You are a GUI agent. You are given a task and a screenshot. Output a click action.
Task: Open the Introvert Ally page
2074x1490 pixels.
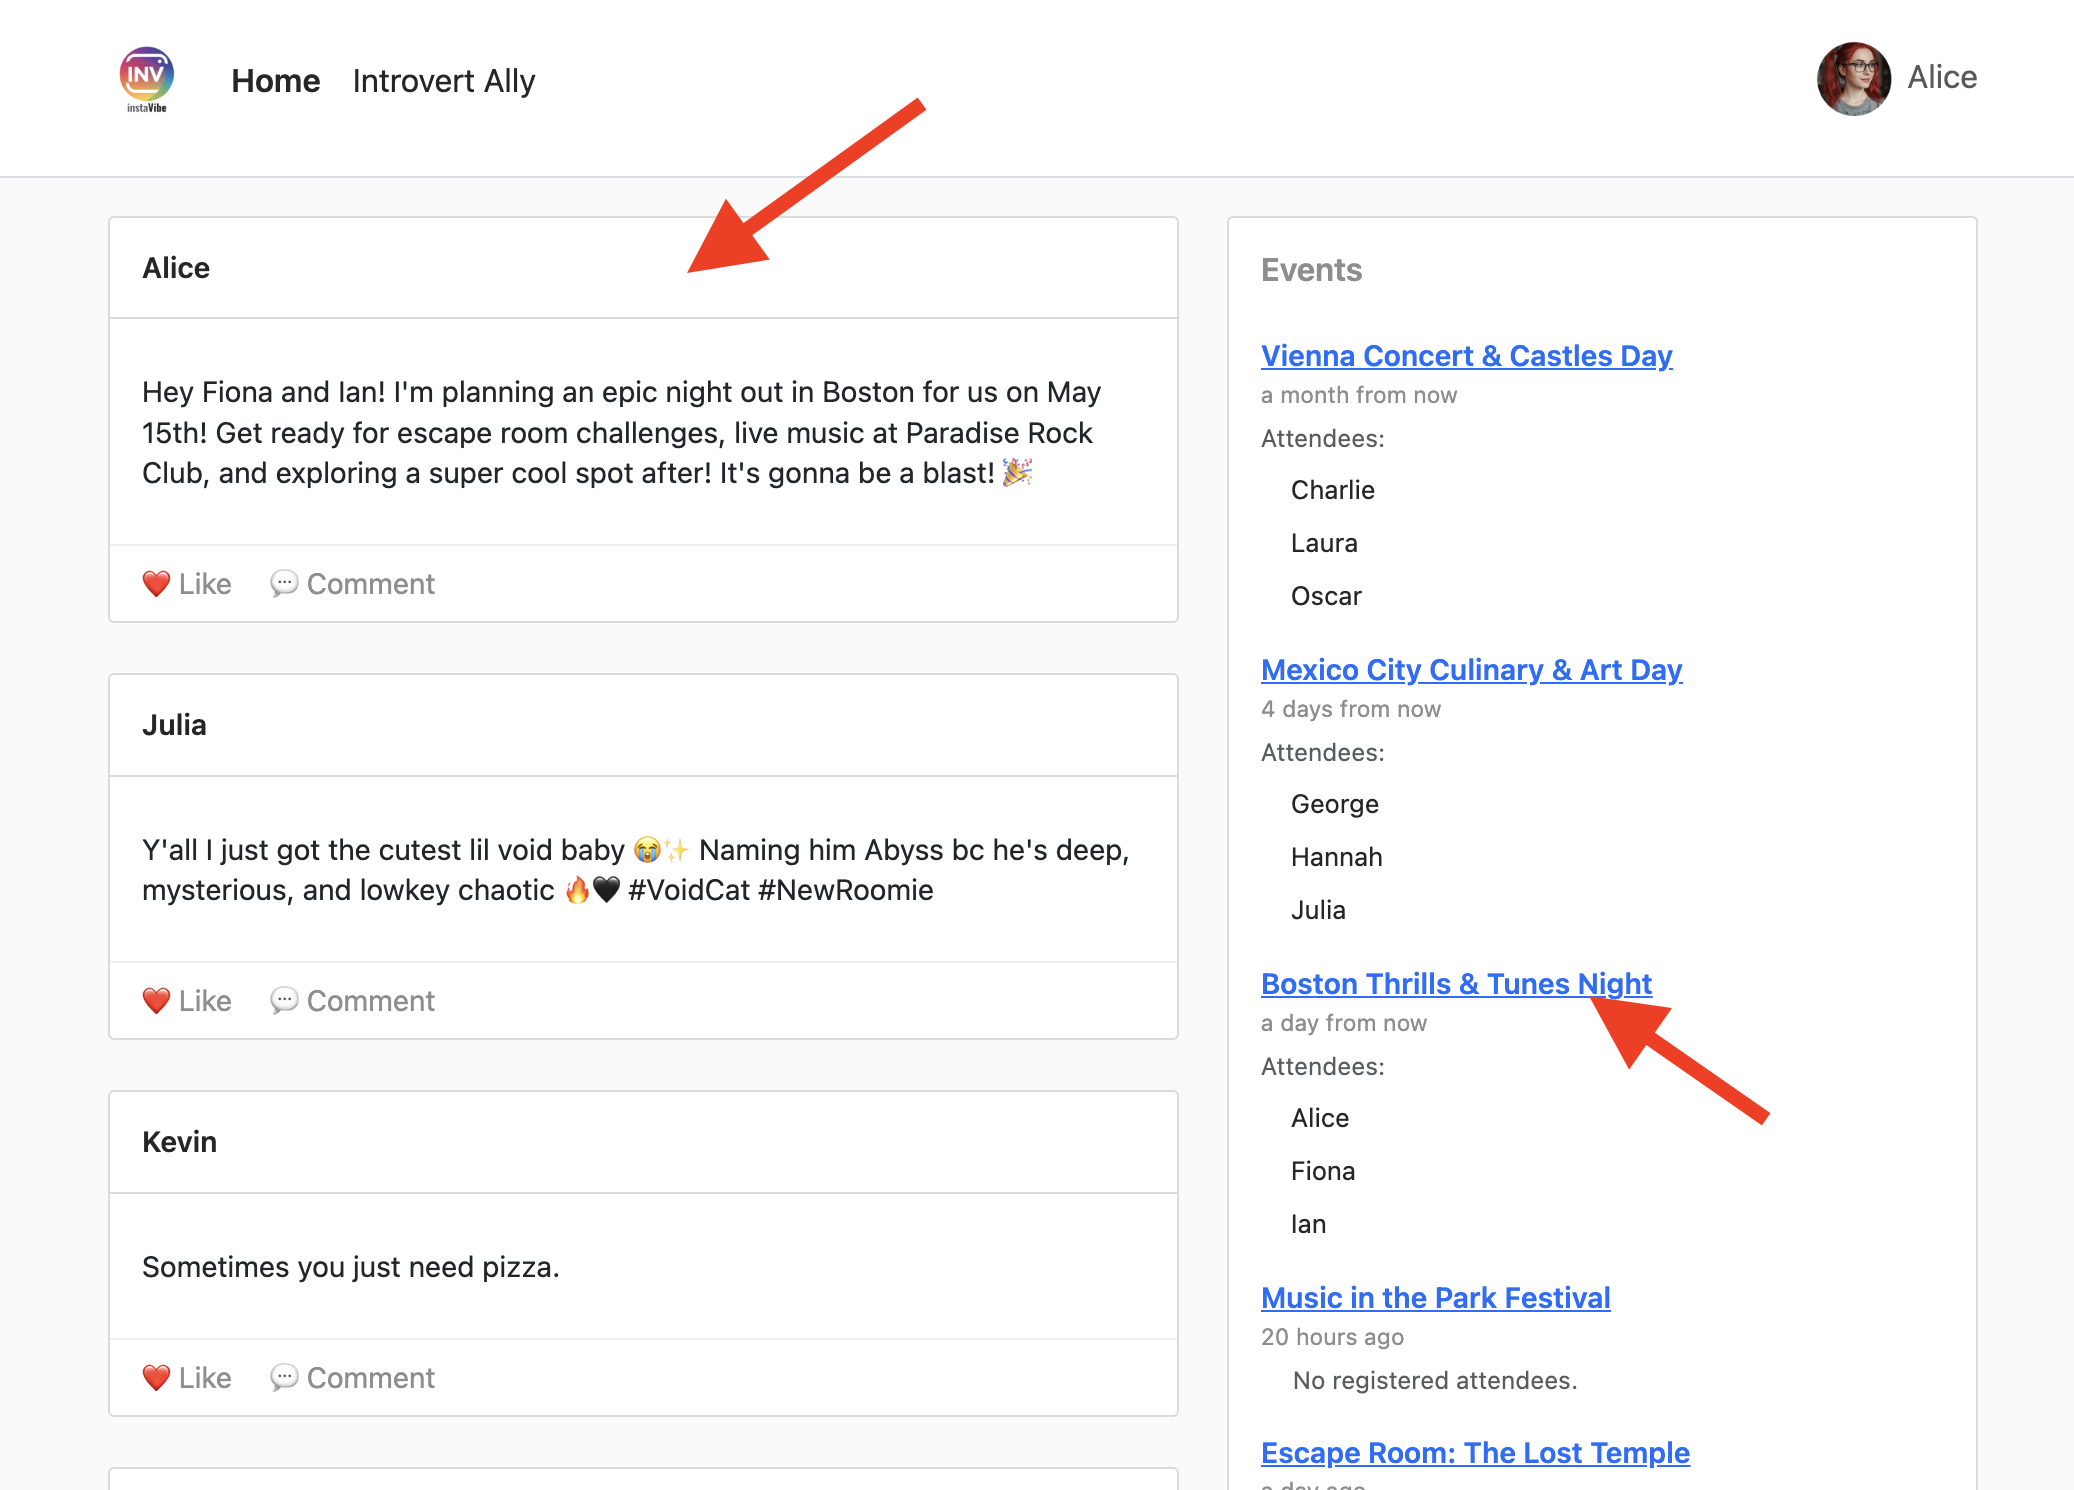click(x=443, y=80)
